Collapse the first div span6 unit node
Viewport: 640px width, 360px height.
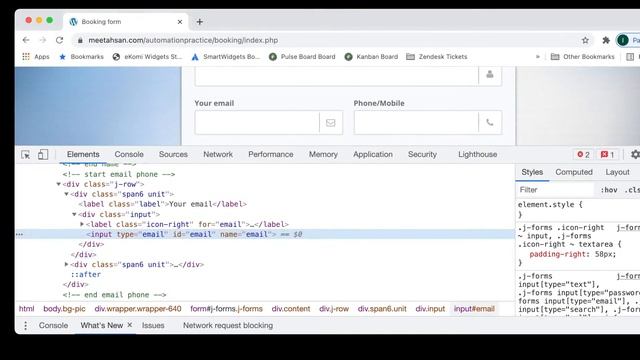point(66,194)
